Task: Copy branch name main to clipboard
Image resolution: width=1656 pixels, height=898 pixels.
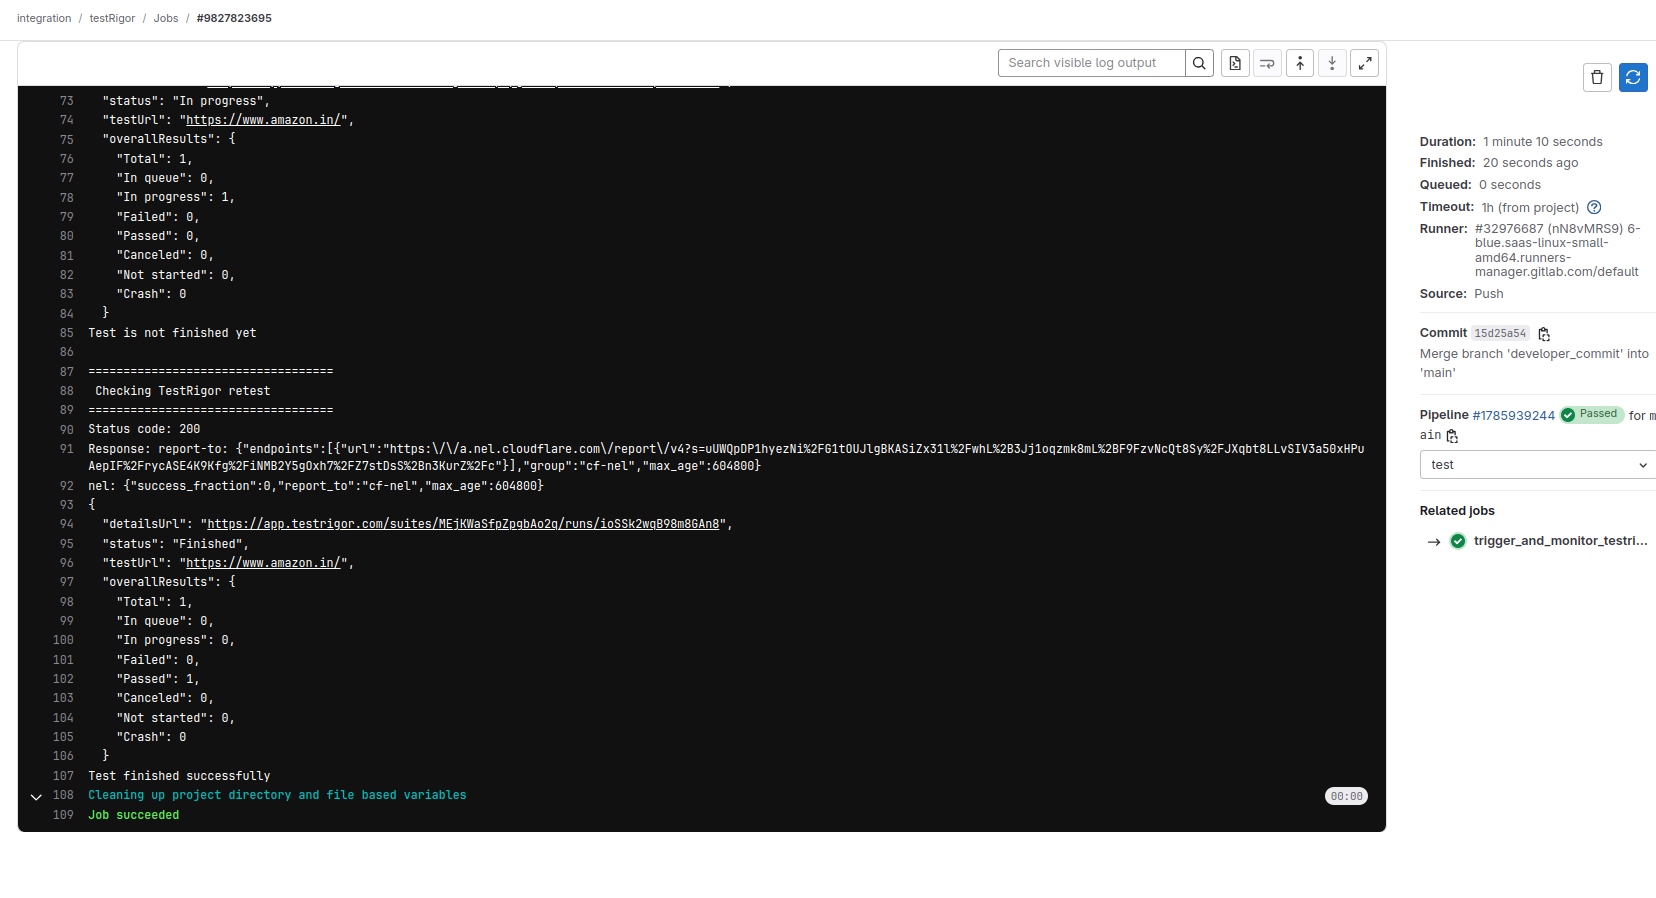Action: point(1452,436)
